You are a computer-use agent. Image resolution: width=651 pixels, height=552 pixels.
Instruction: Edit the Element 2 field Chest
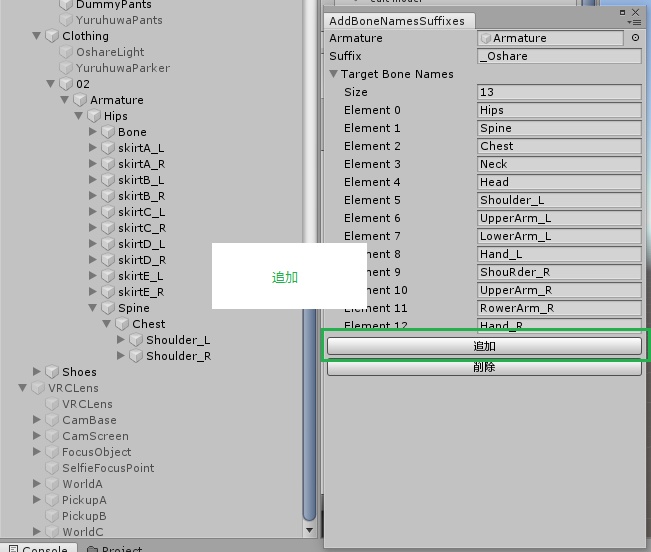click(x=559, y=146)
